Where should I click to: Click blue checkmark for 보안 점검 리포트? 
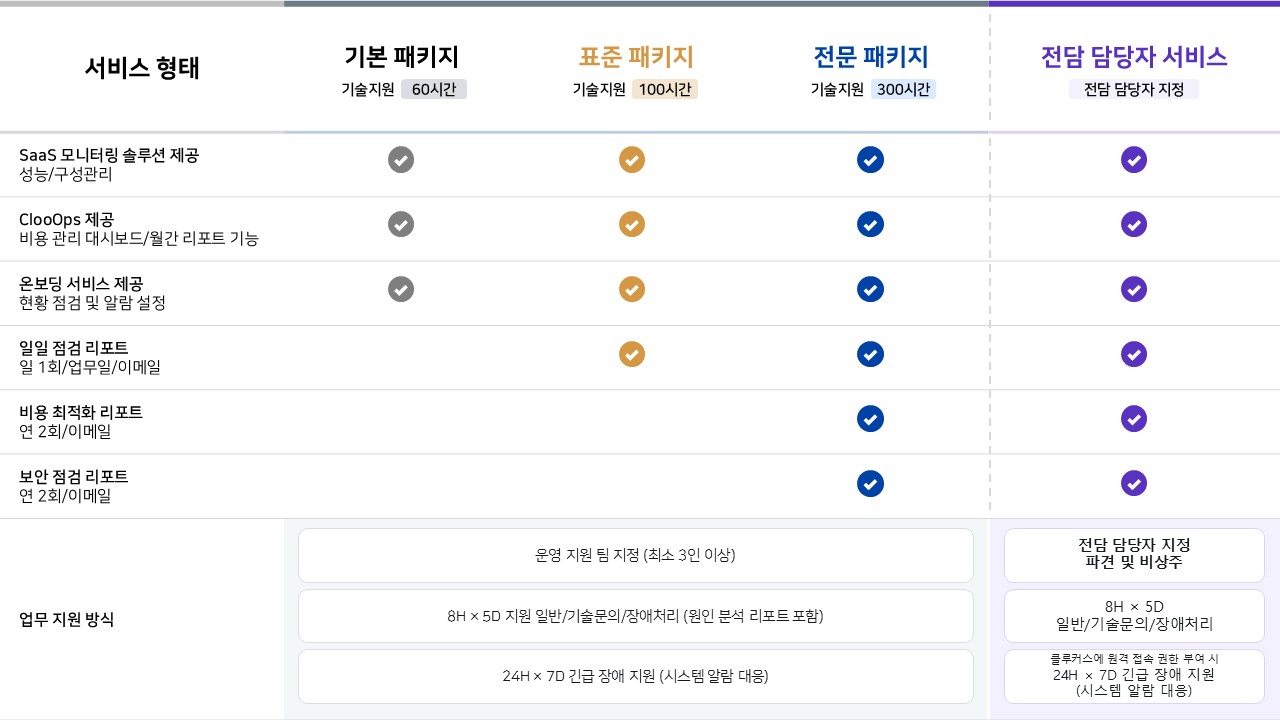tap(871, 483)
